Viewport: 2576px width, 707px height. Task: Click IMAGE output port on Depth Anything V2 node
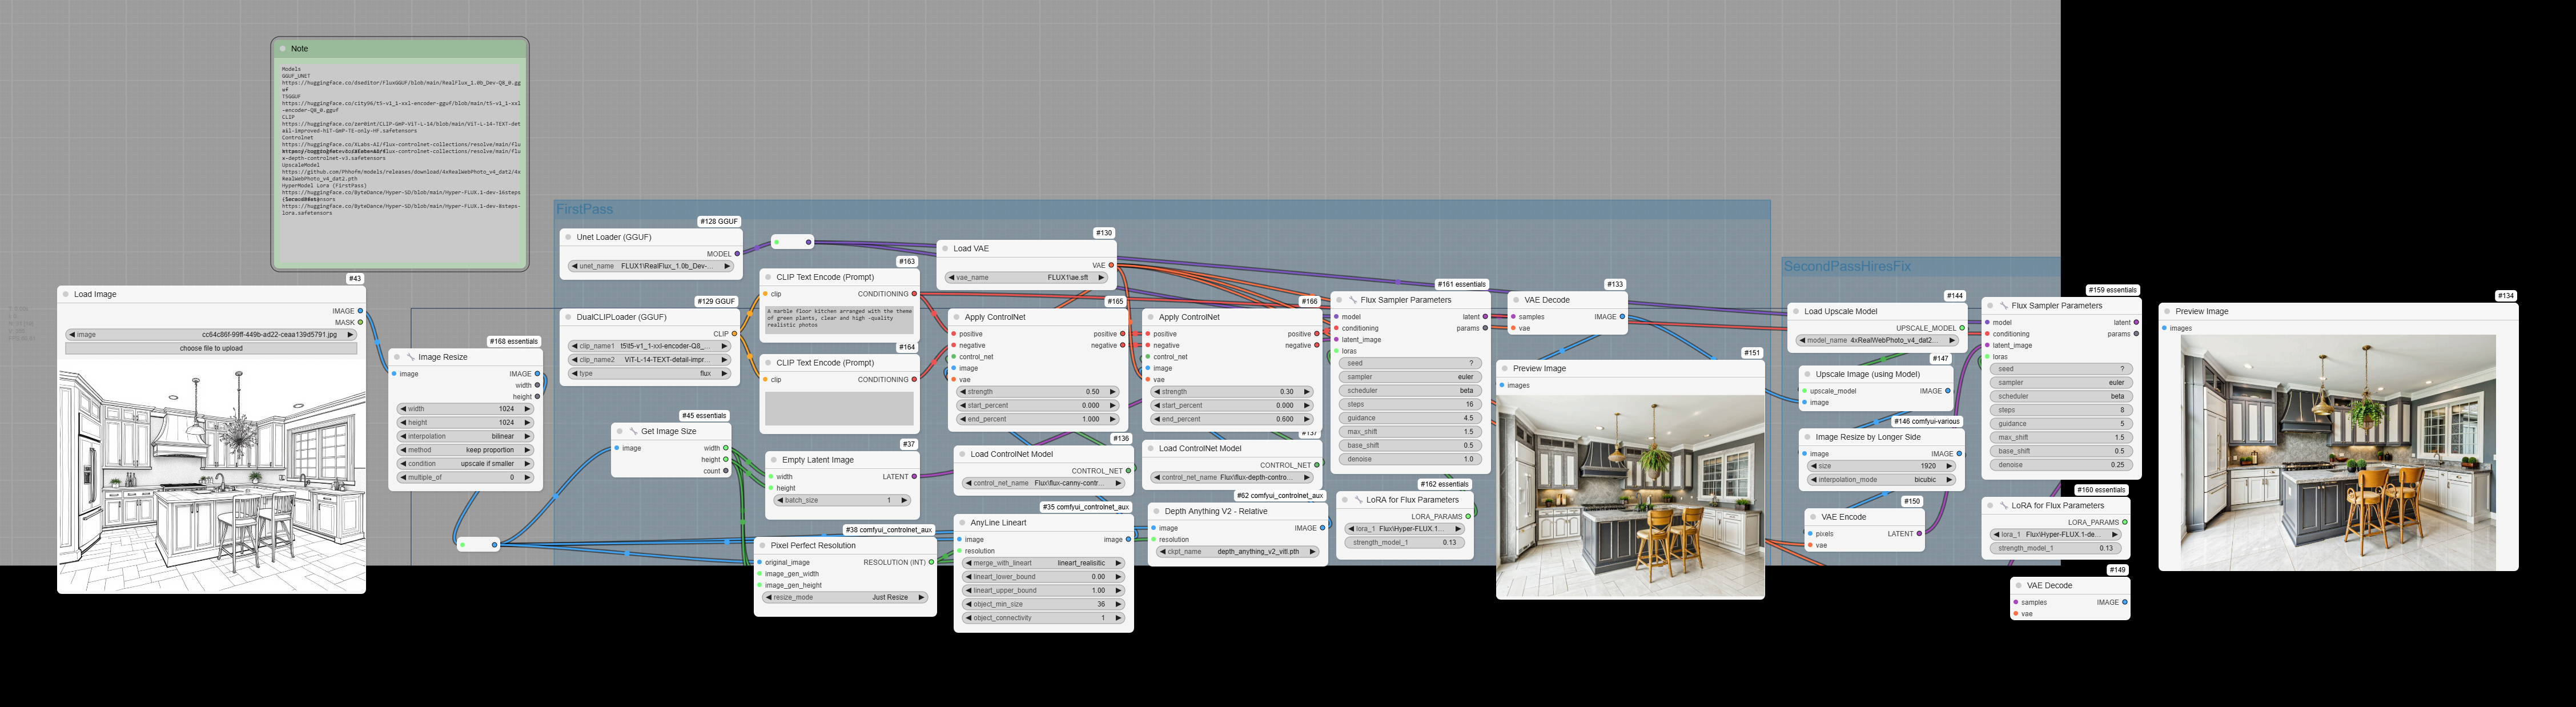1322,528
